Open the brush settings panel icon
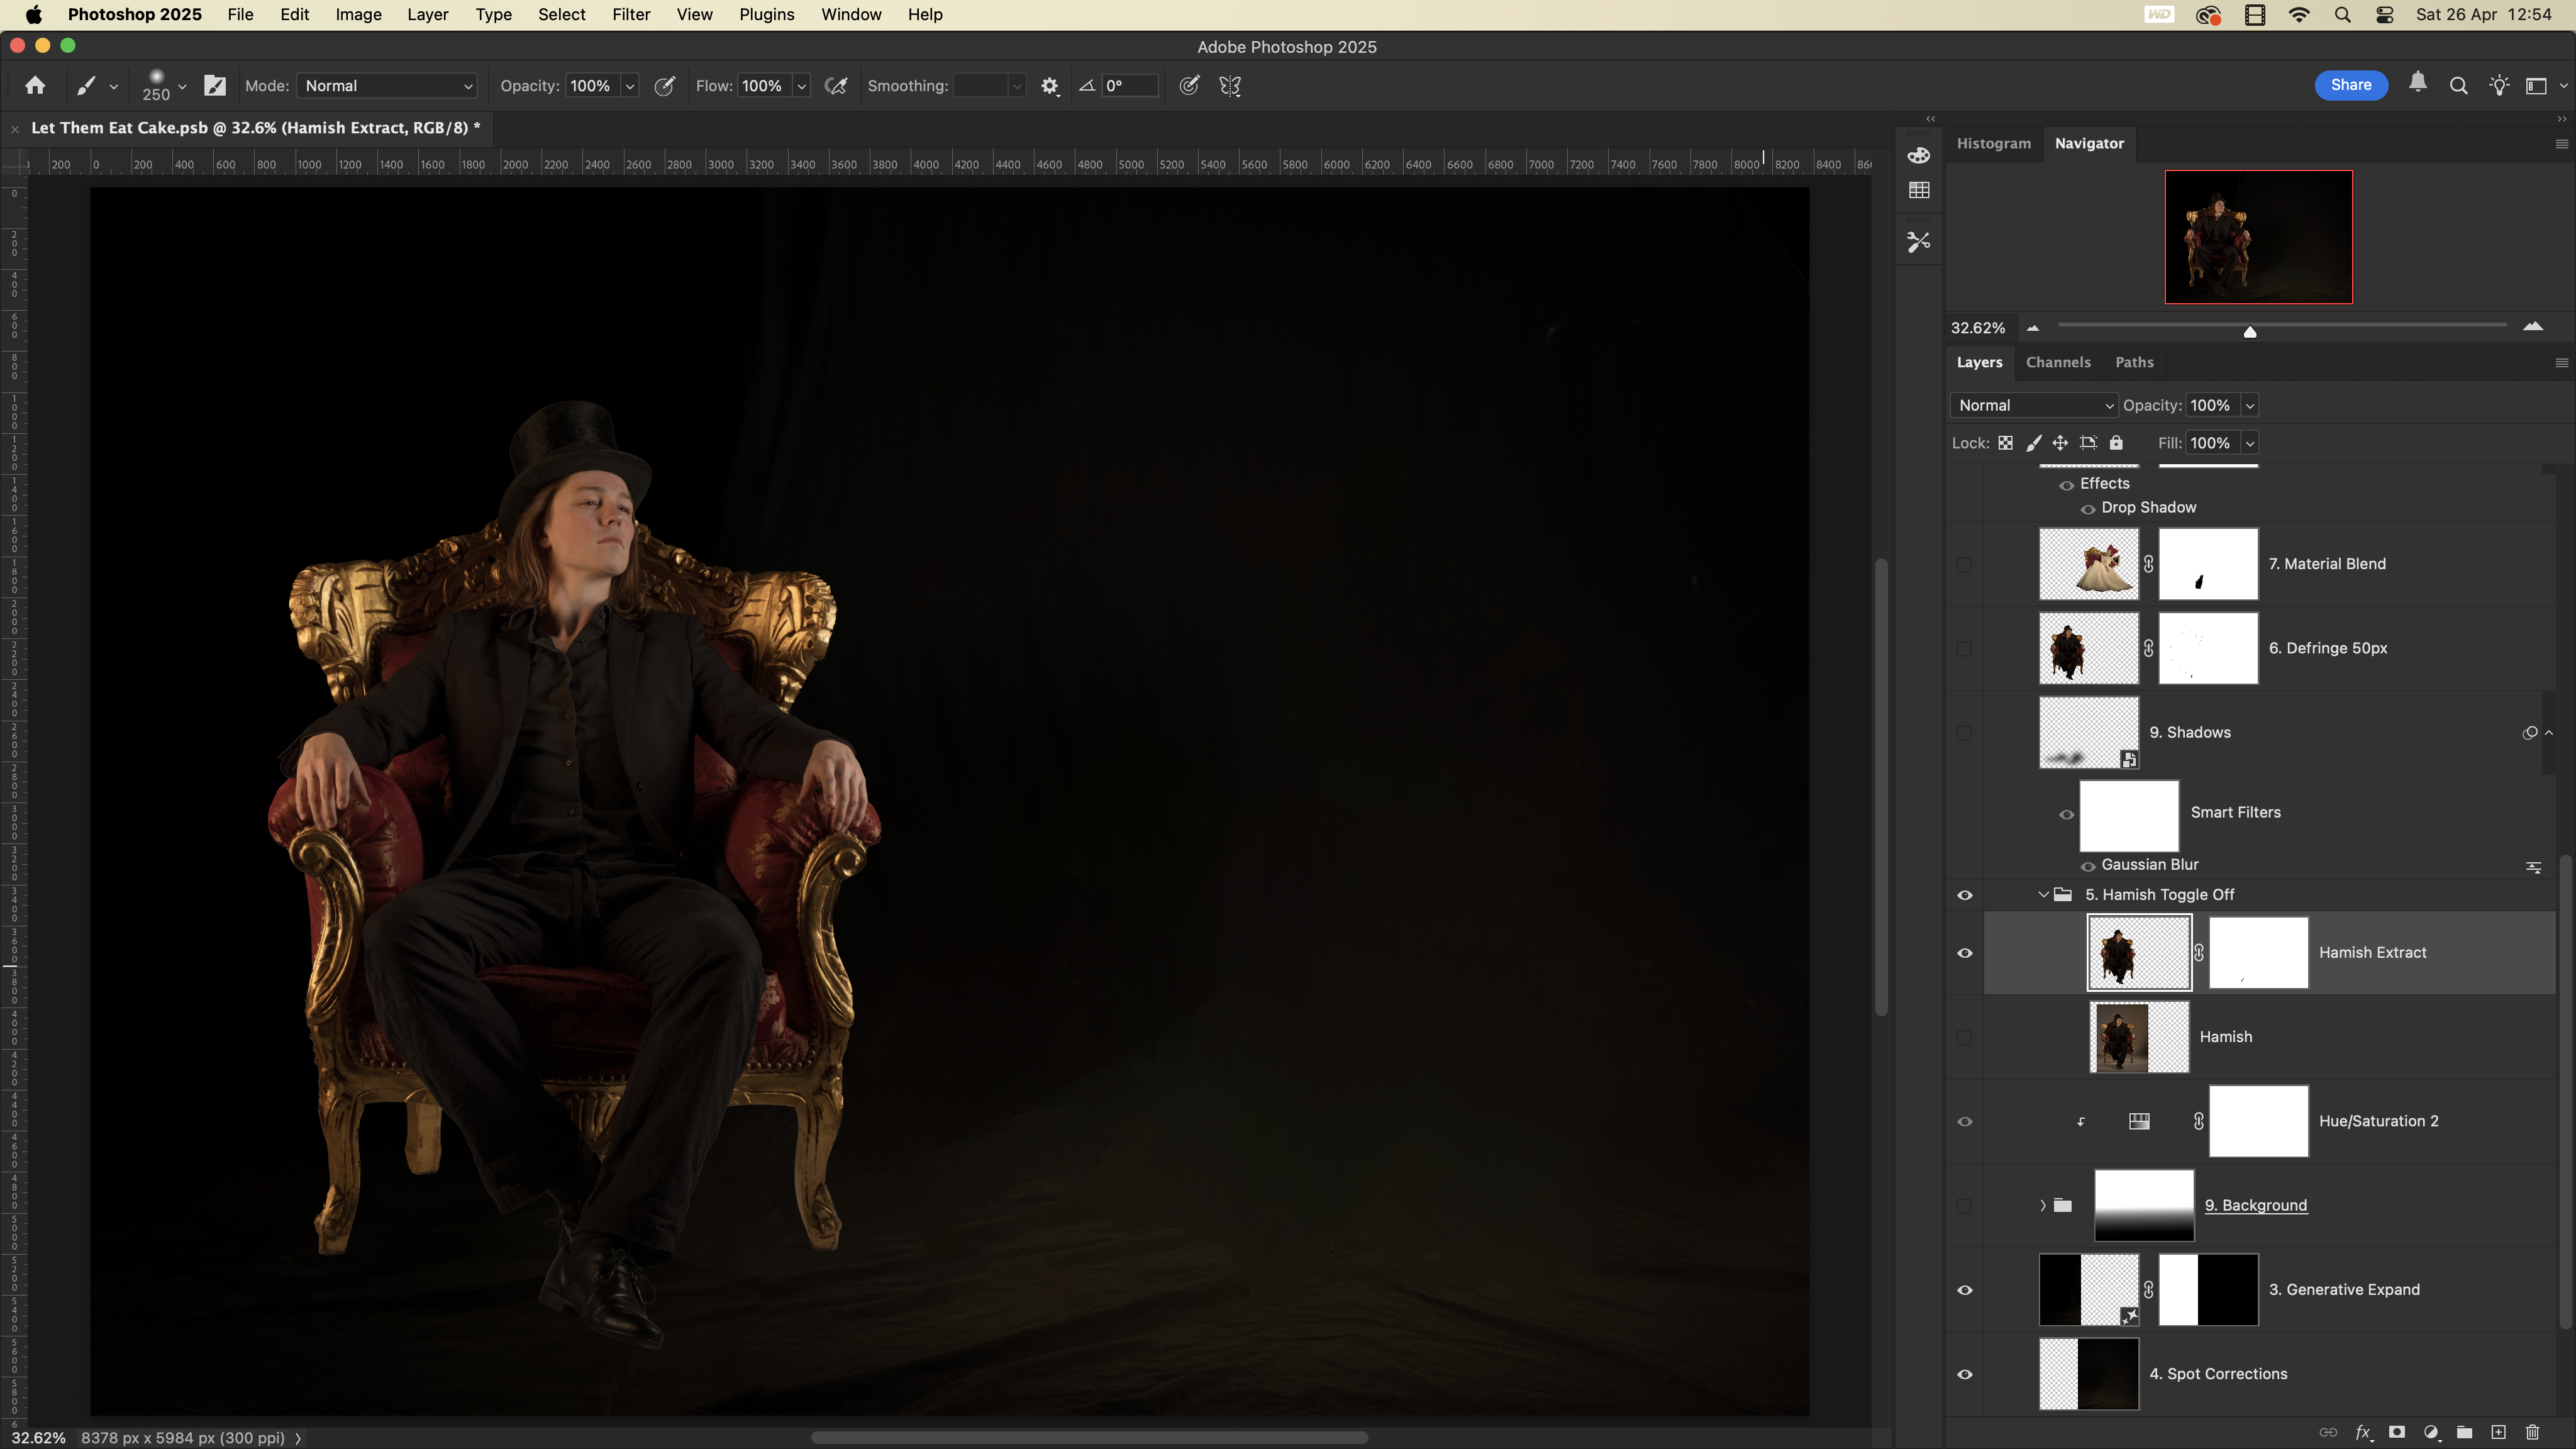Image resolution: width=2576 pixels, height=1449 pixels. 215,86
